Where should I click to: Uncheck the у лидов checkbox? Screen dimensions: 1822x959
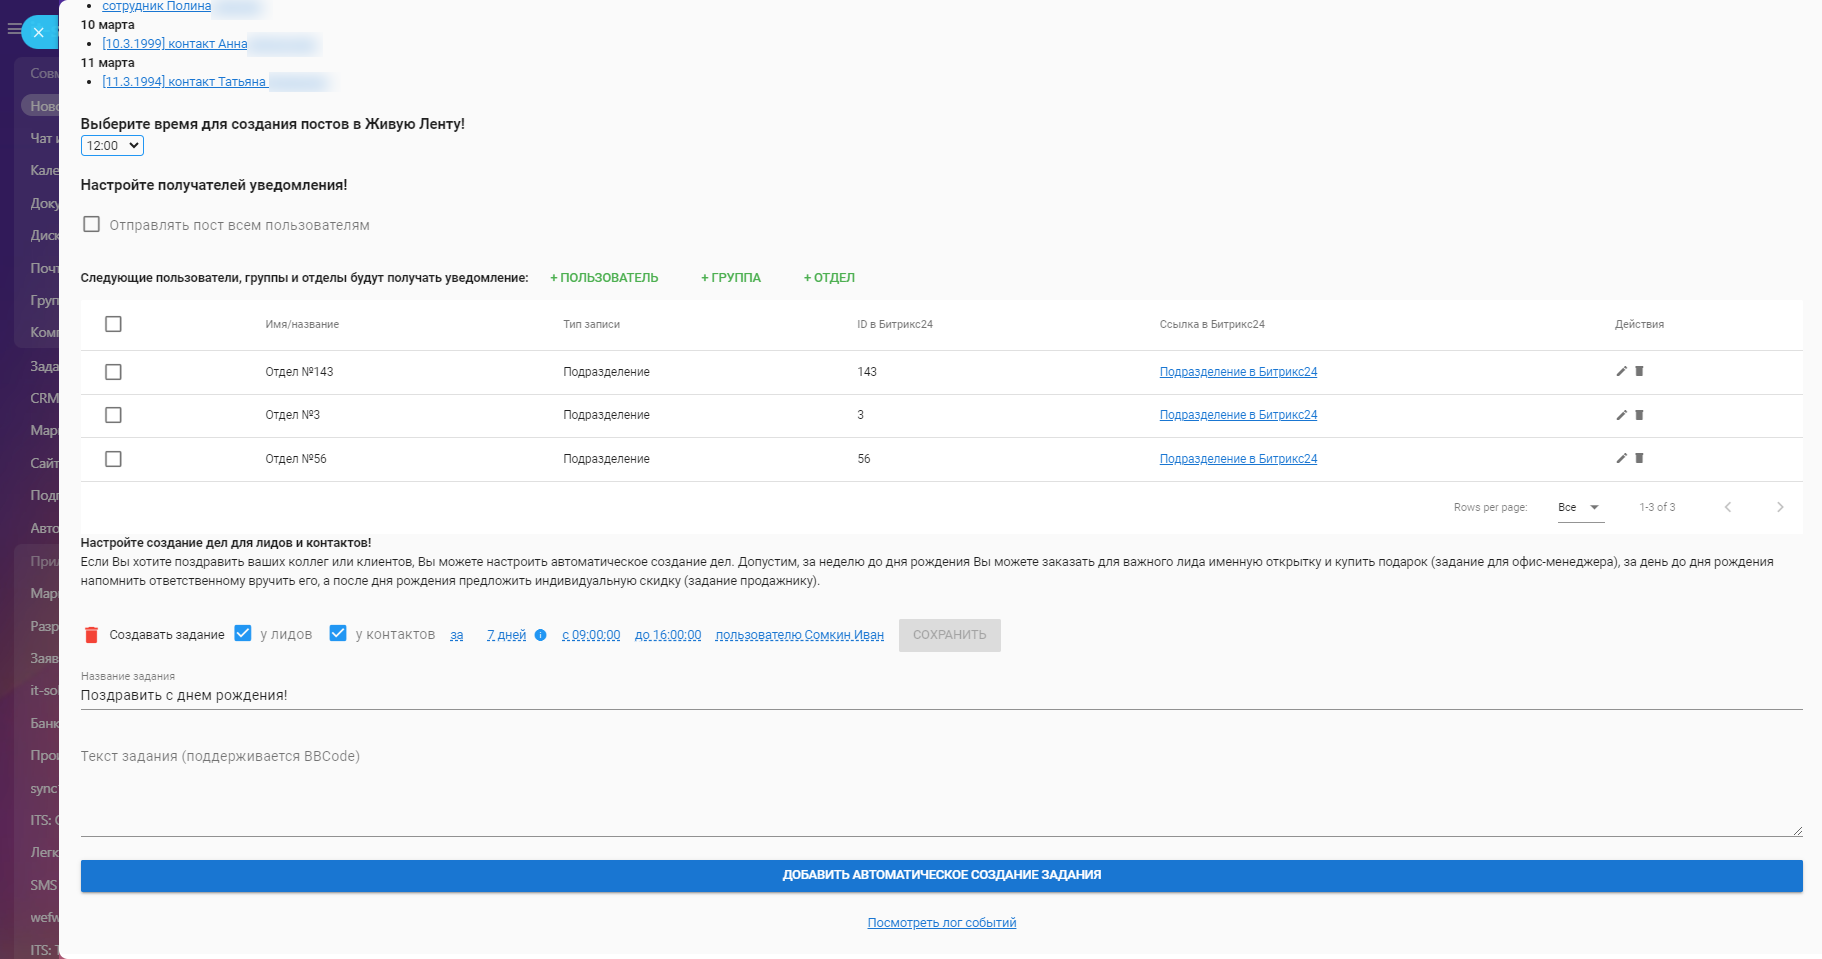(x=243, y=634)
